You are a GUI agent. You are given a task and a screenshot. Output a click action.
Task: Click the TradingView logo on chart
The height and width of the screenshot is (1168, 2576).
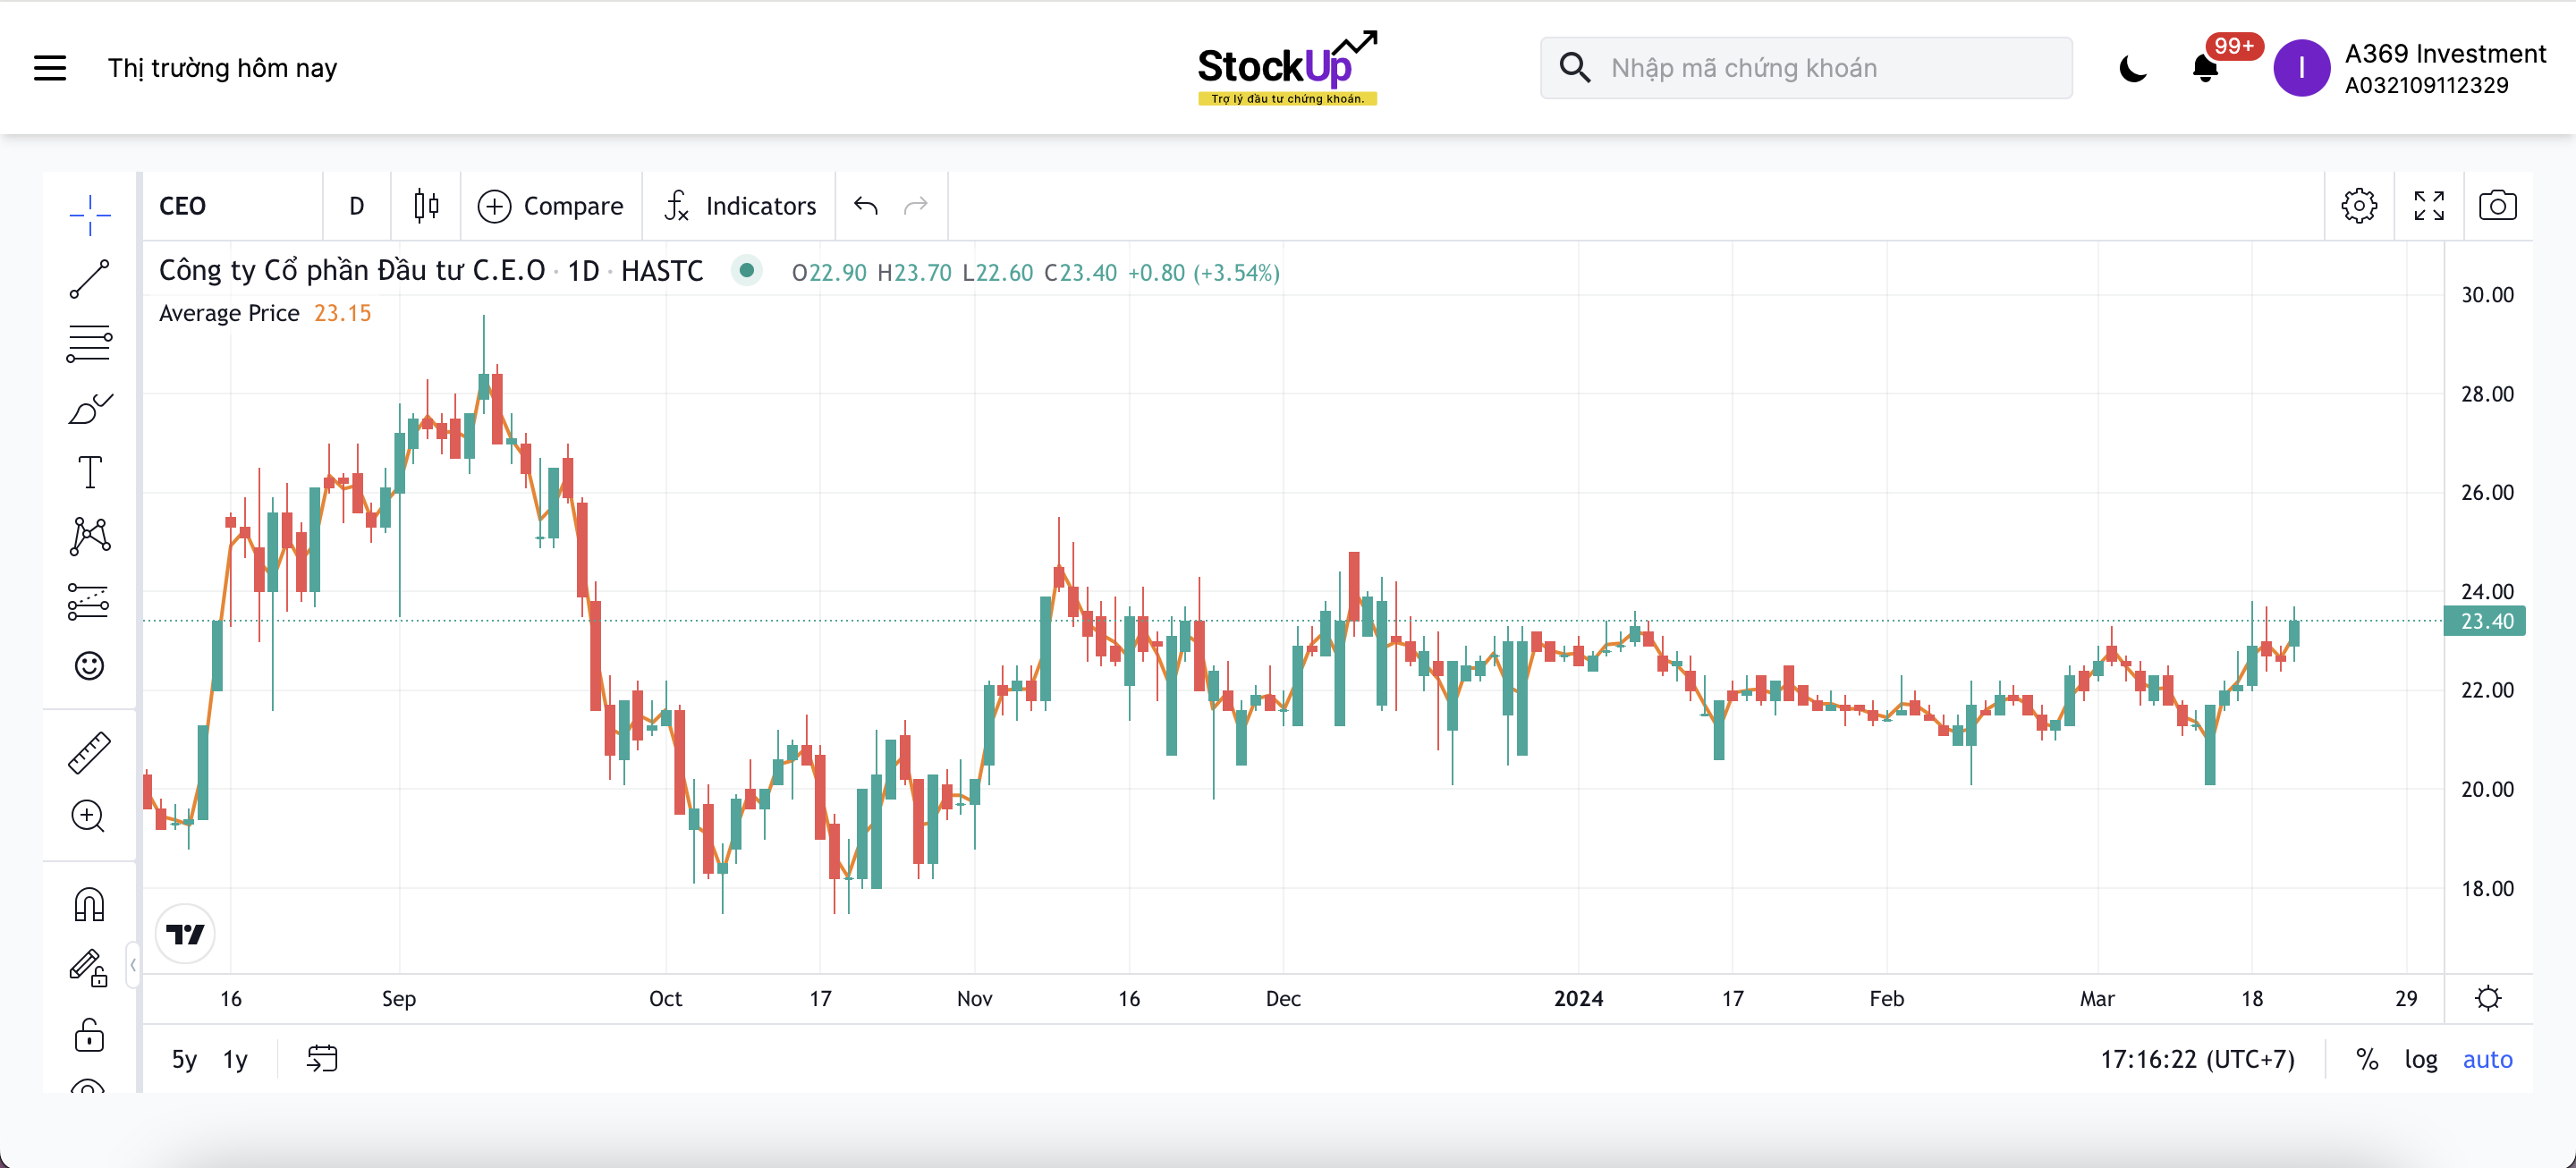click(x=185, y=934)
